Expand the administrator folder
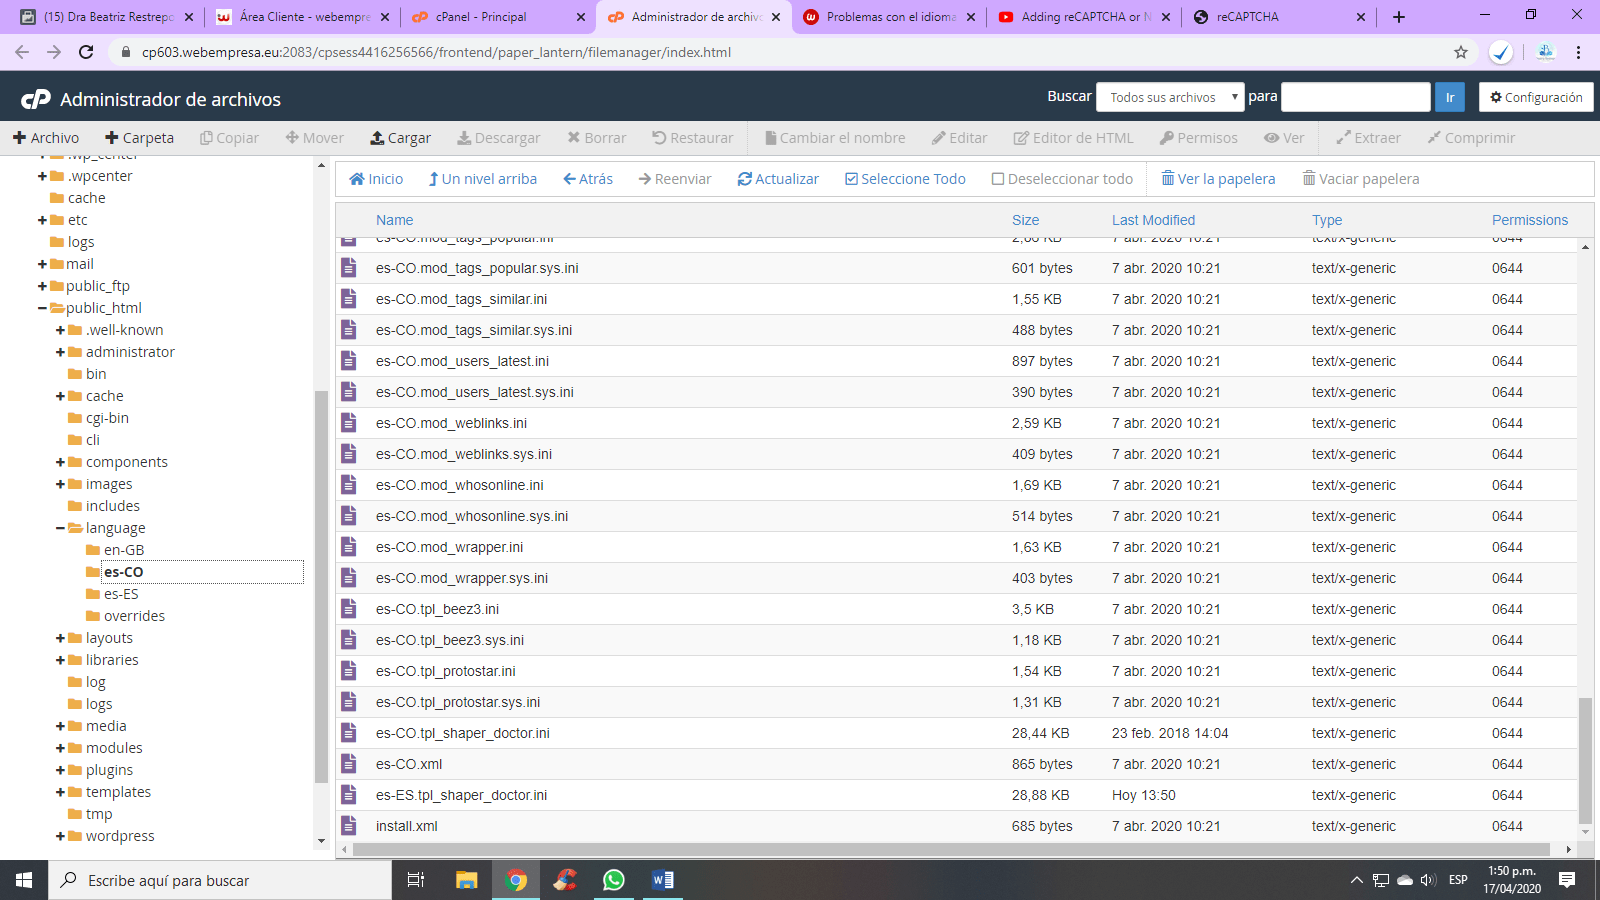1600x900 pixels. (x=61, y=352)
